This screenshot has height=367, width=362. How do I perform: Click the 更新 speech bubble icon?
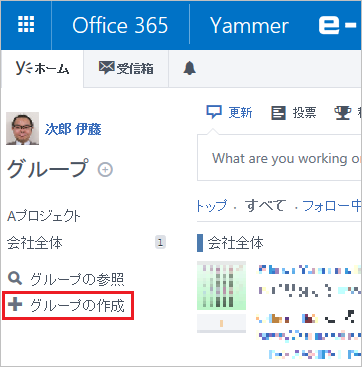coord(214,113)
